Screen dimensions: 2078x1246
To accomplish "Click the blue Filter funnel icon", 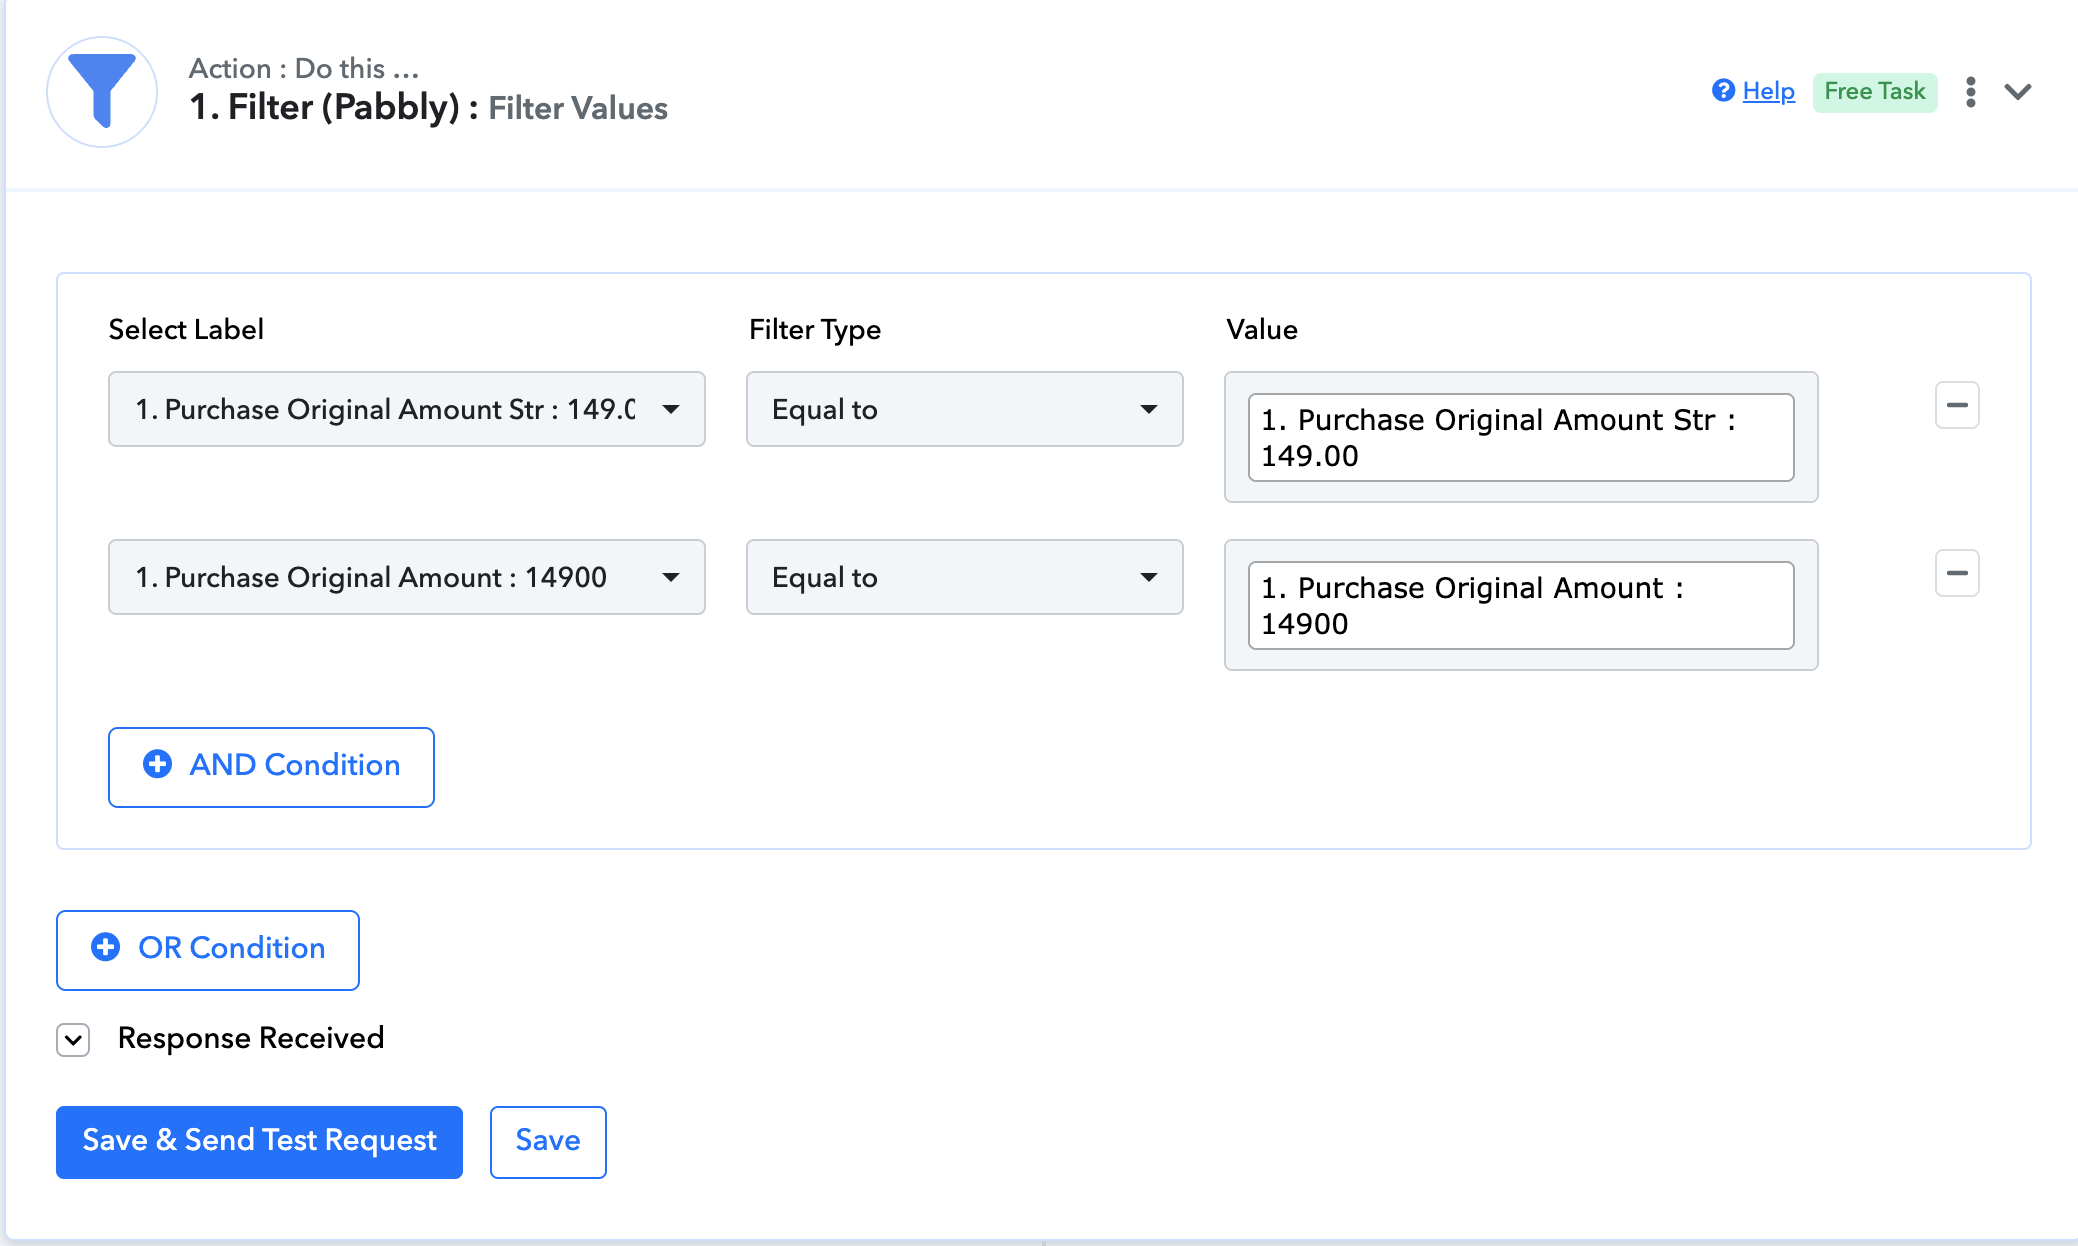I will pyautogui.click(x=102, y=91).
